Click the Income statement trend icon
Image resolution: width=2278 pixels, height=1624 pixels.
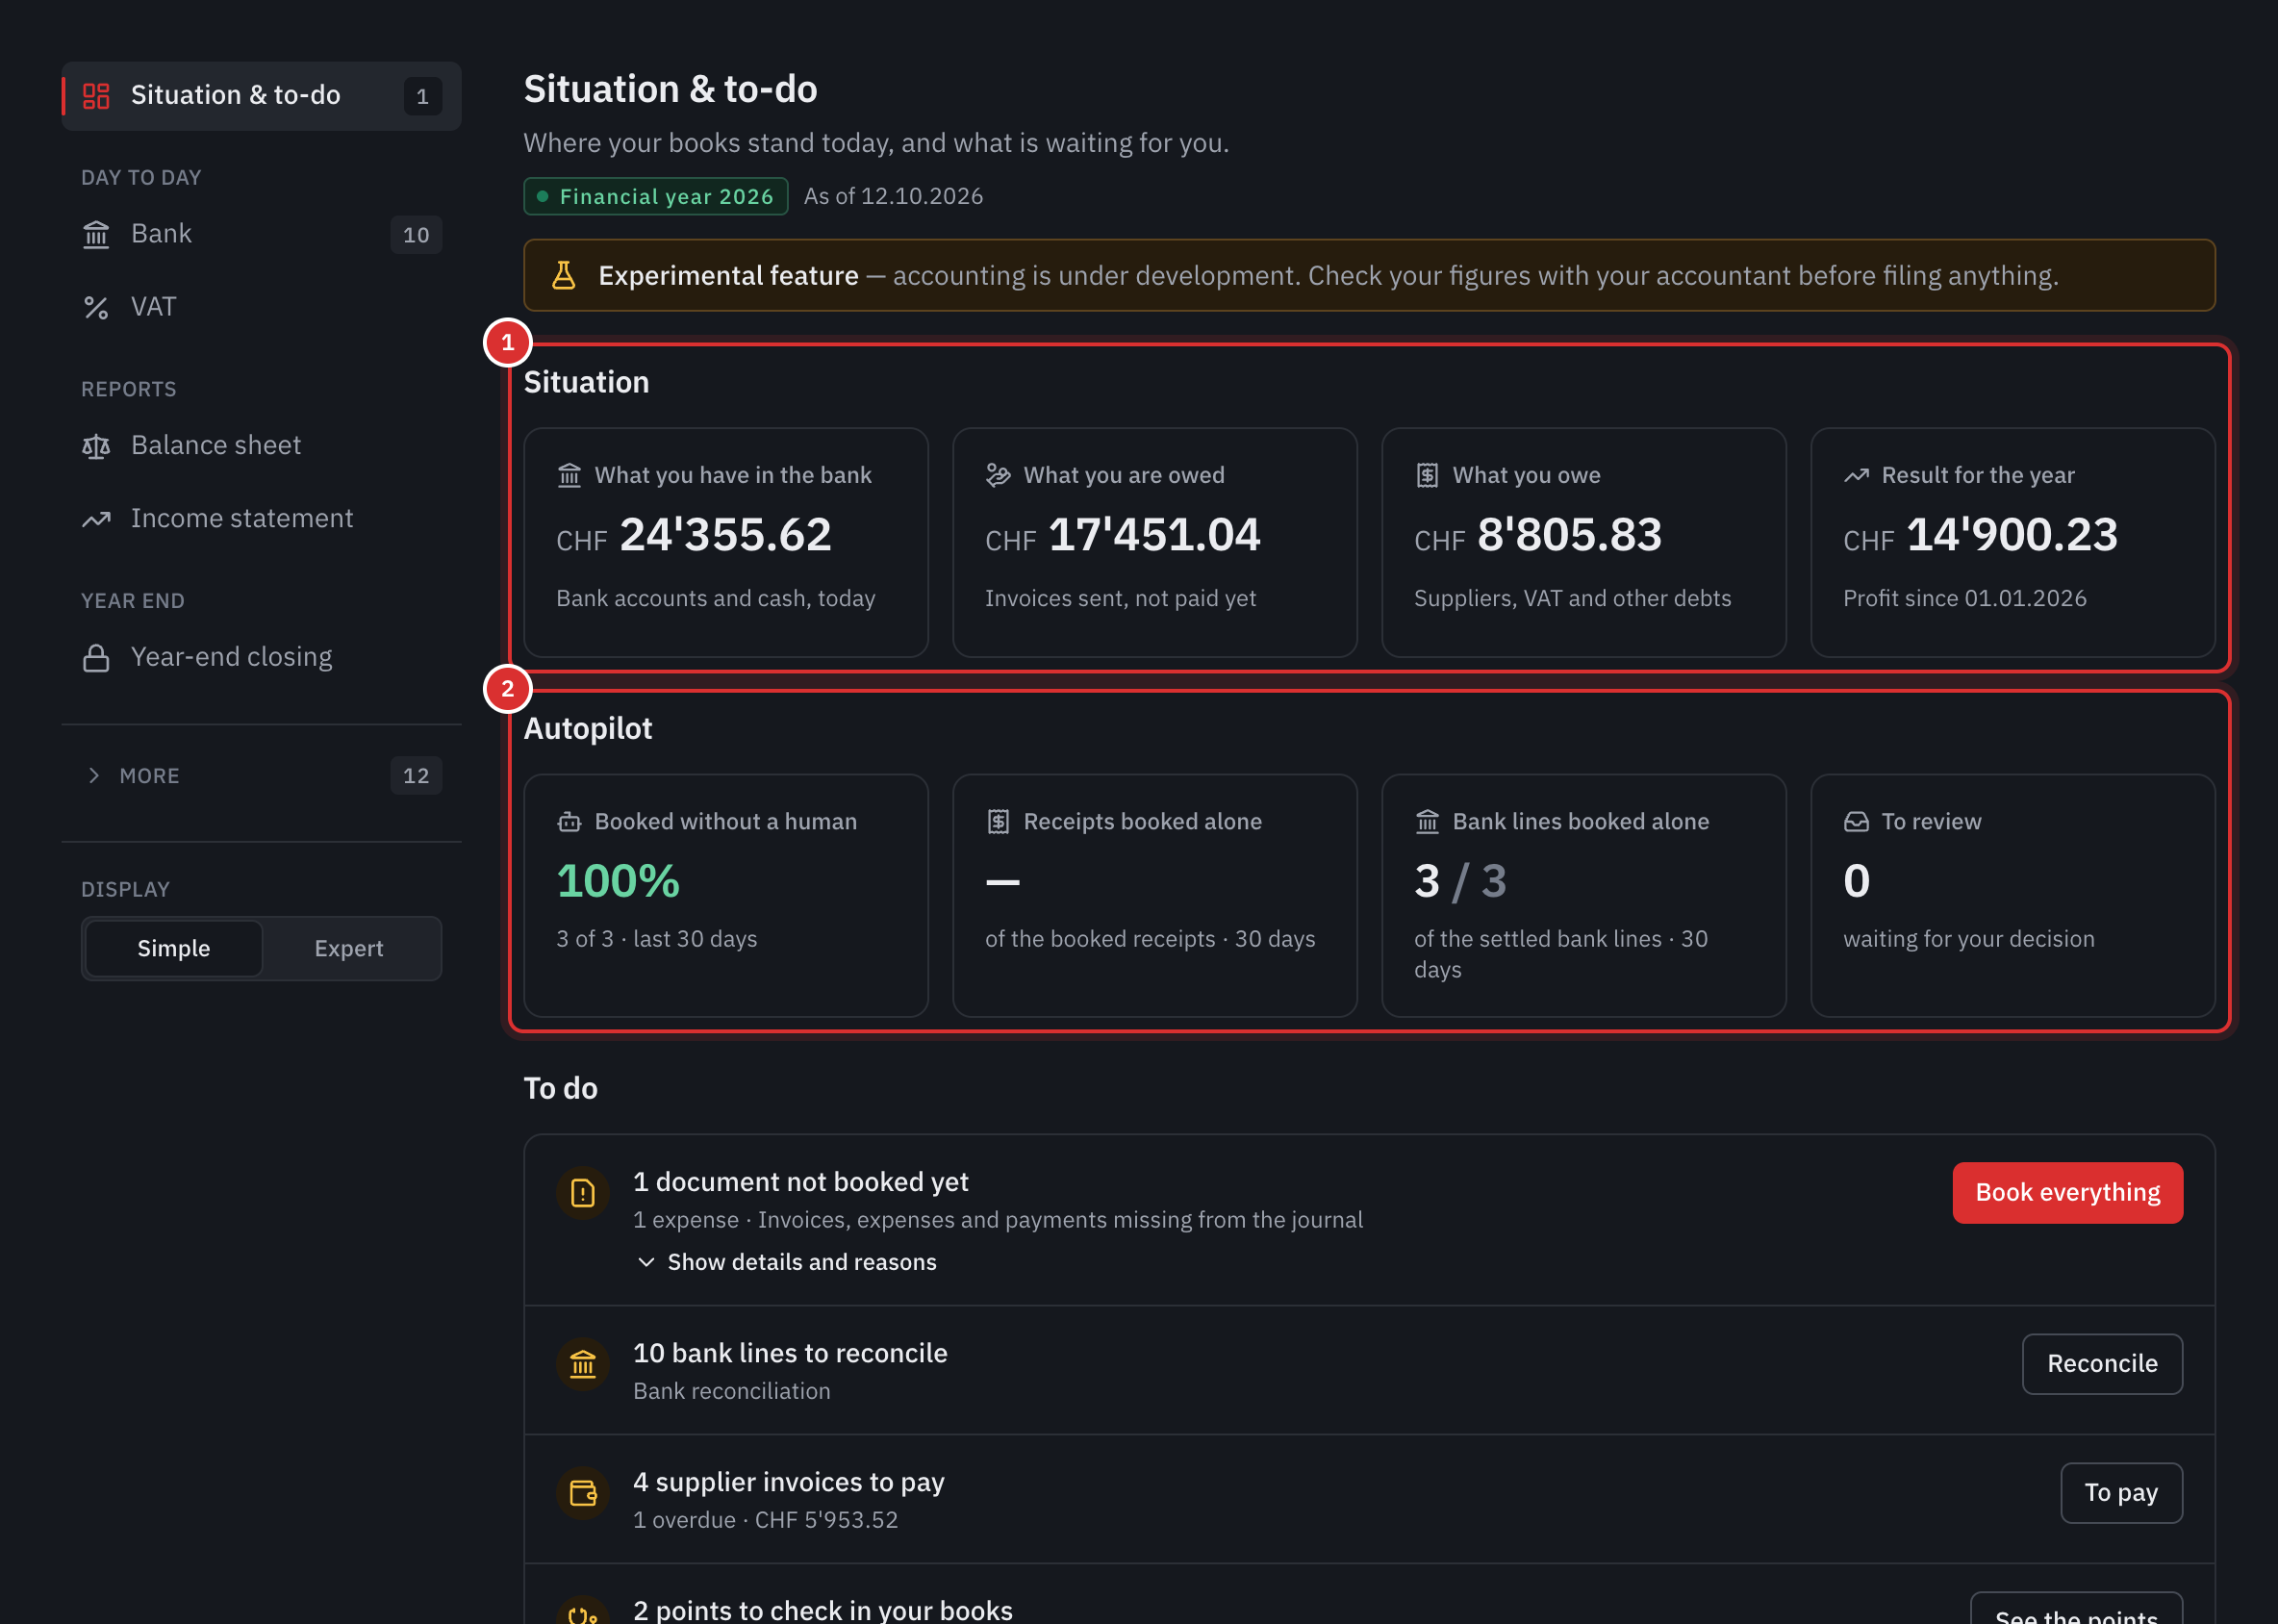(96, 519)
